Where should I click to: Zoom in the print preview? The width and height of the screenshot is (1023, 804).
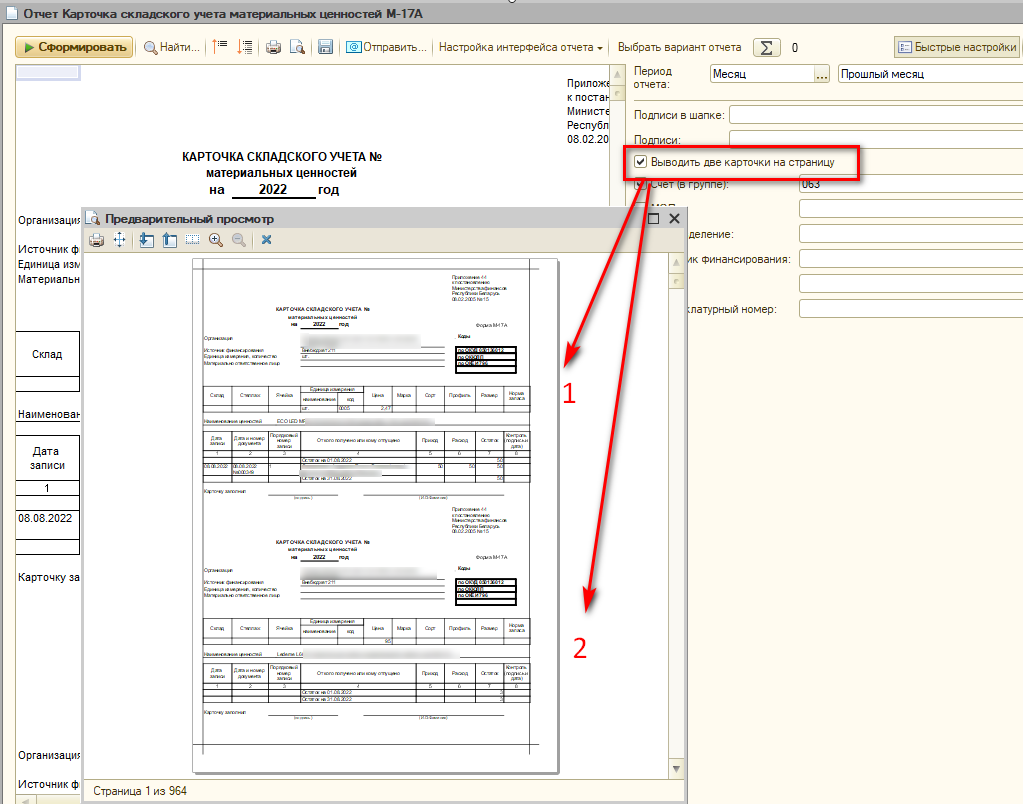pyautogui.click(x=216, y=240)
